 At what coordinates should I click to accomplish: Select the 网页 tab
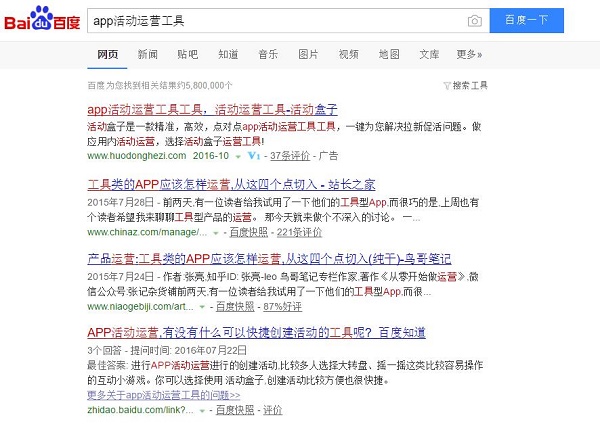(x=107, y=54)
